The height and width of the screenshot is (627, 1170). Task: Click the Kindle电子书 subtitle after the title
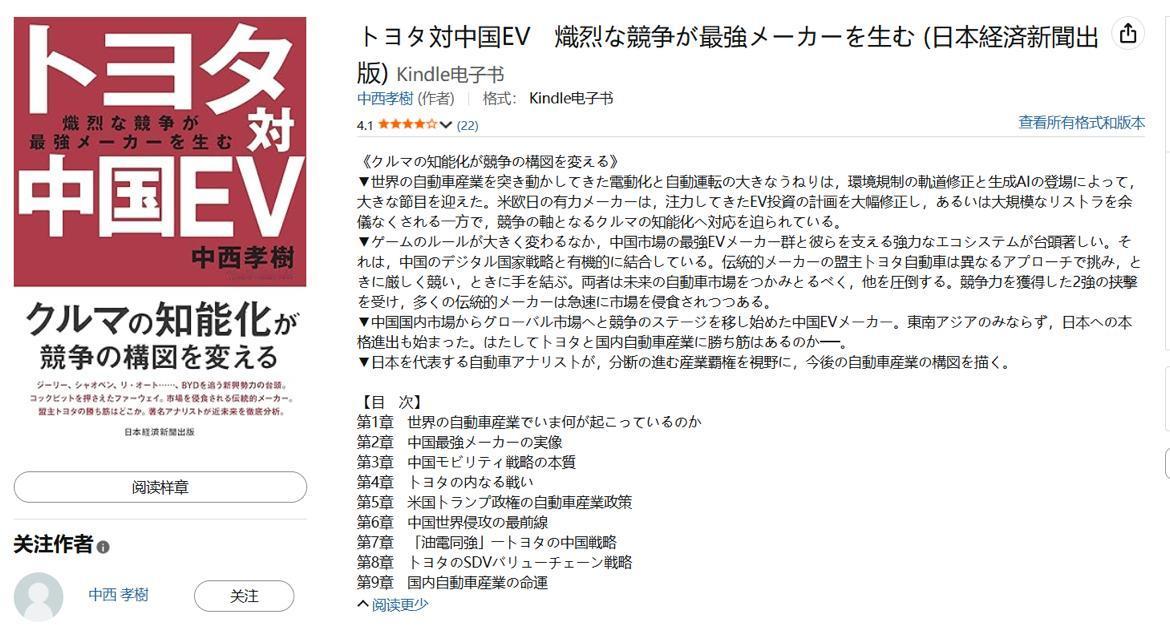click(450, 75)
